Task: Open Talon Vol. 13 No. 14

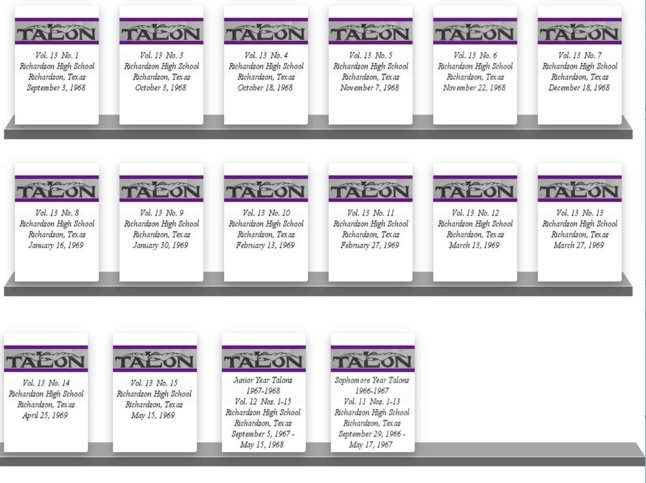Action: pyautogui.click(x=46, y=399)
